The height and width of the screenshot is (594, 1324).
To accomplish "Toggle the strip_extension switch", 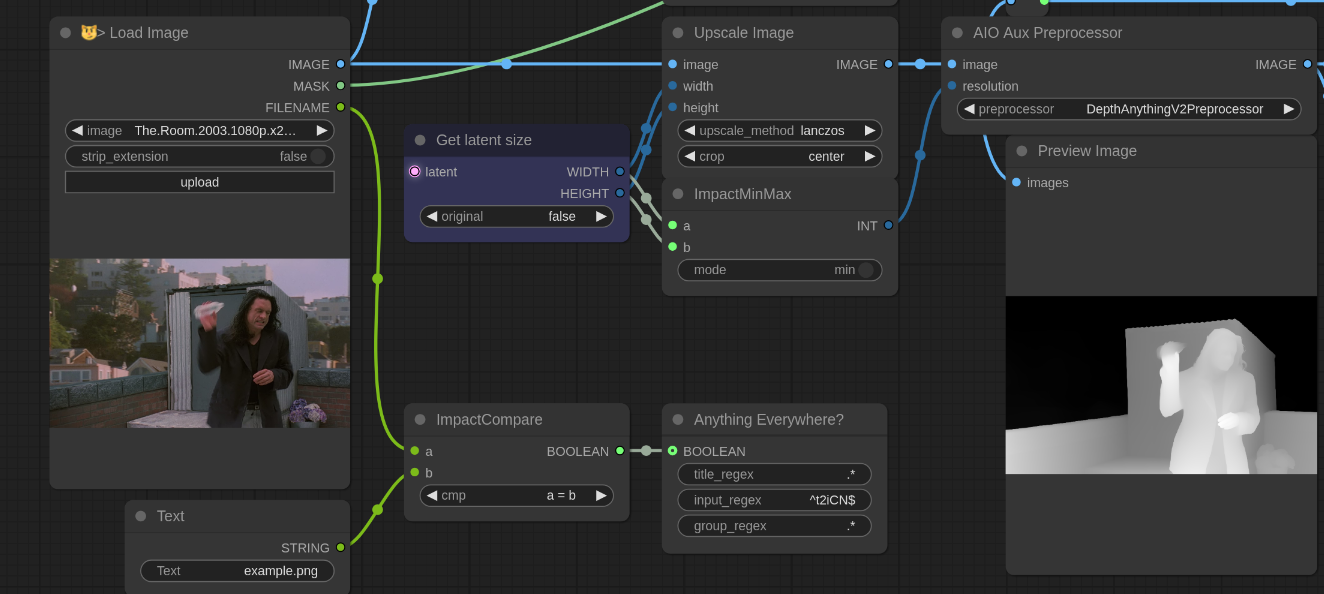I will tap(318, 156).
